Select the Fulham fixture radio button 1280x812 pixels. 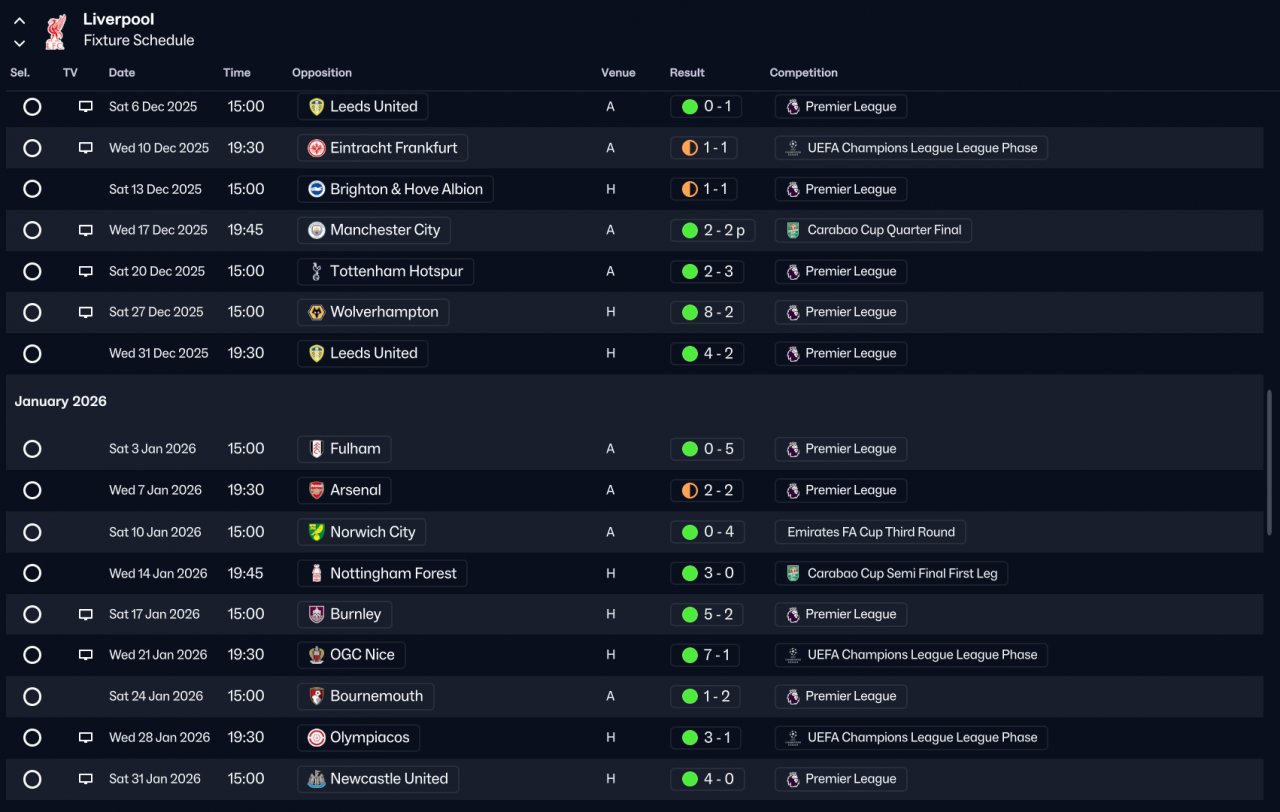[x=32, y=449]
